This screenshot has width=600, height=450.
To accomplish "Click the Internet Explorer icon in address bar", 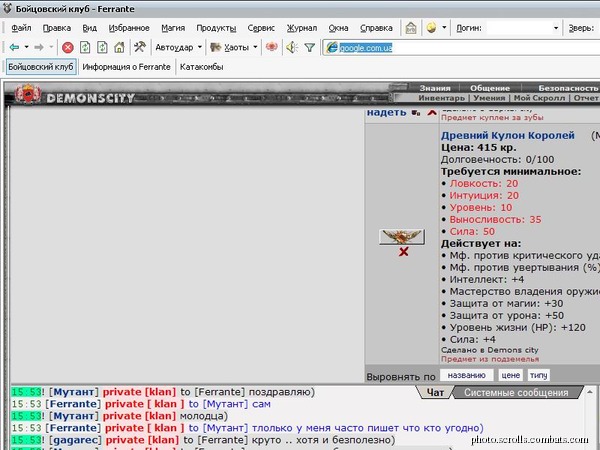I will pyautogui.click(x=332, y=48).
